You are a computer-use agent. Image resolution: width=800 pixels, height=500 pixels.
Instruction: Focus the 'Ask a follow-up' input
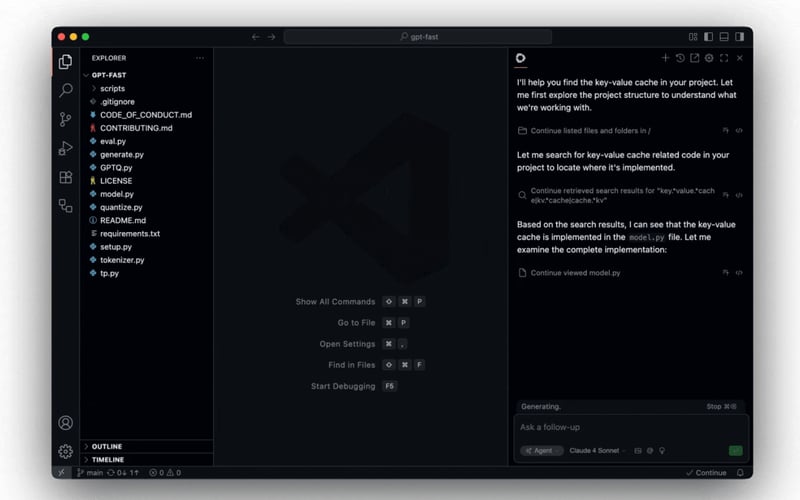[631, 427]
